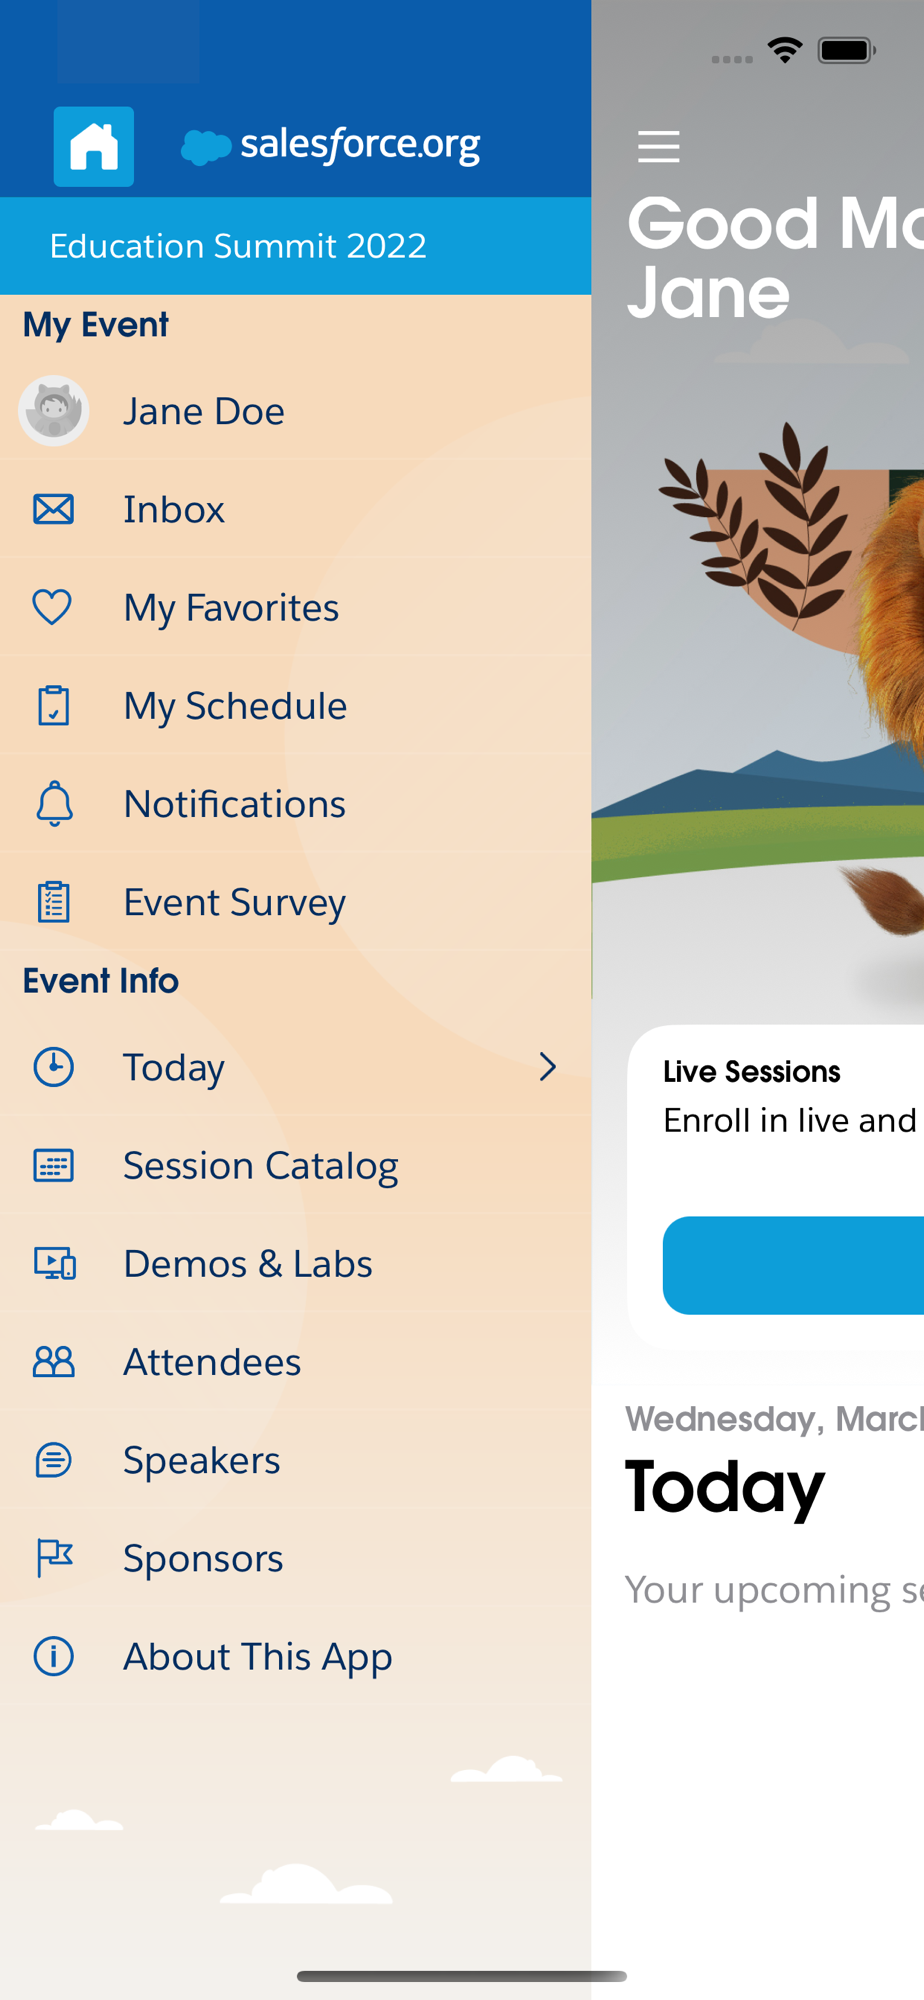Click the salesforce.org logo
This screenshot has width=924, height=2000.
click(x=331, y=146)
